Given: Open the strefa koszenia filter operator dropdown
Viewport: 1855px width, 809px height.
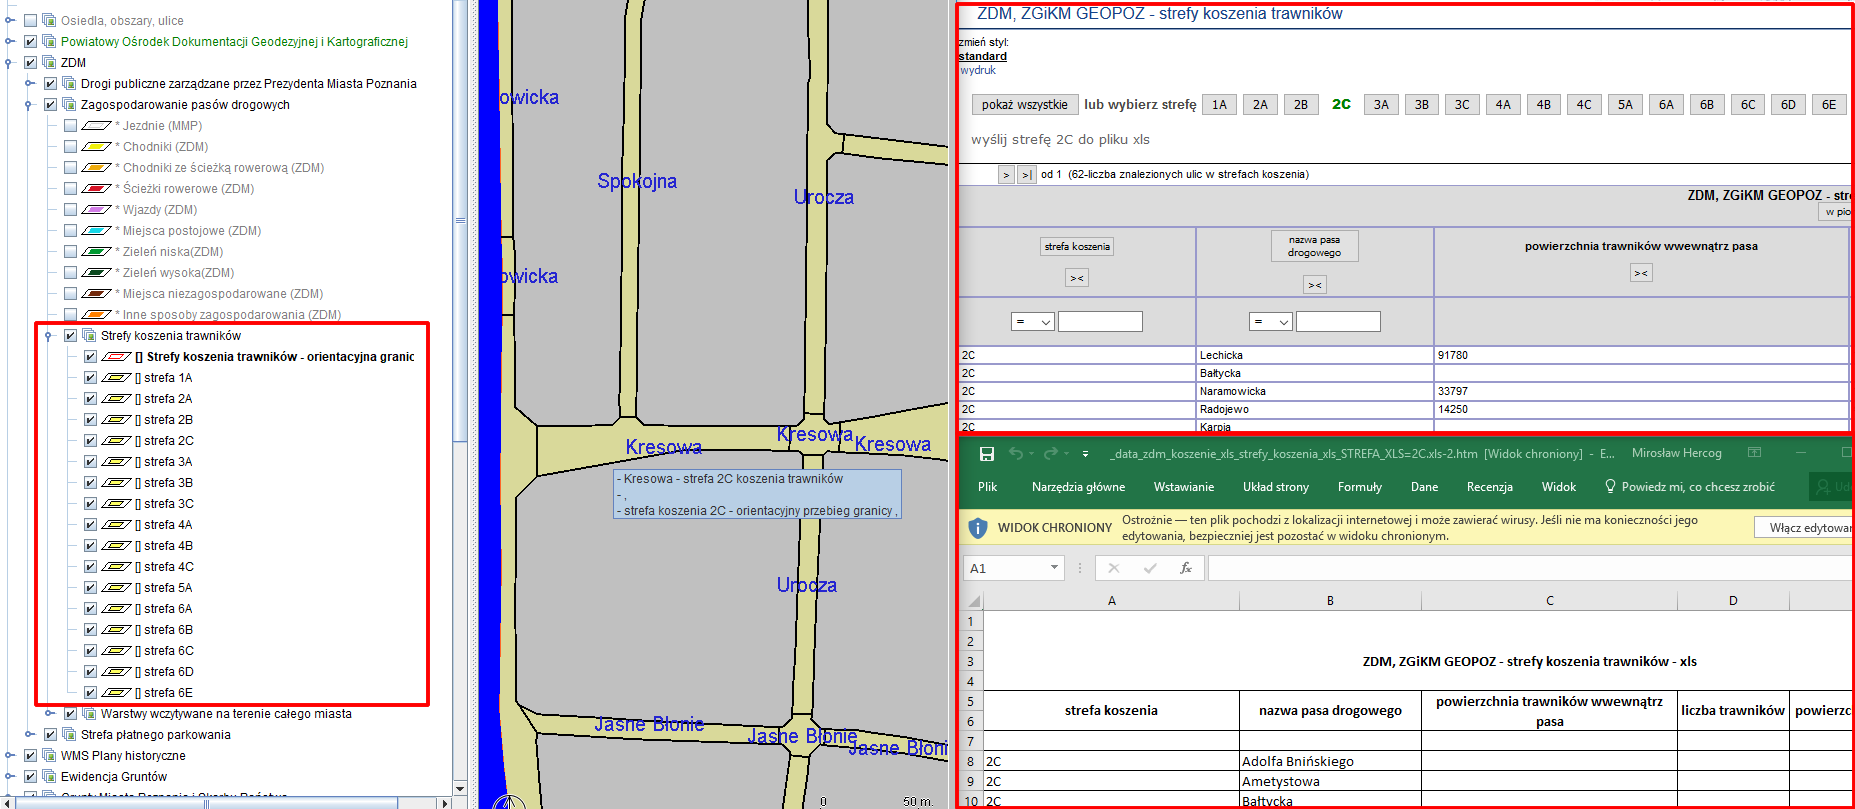Looking at the screenshot, I should pos(1032,322).
